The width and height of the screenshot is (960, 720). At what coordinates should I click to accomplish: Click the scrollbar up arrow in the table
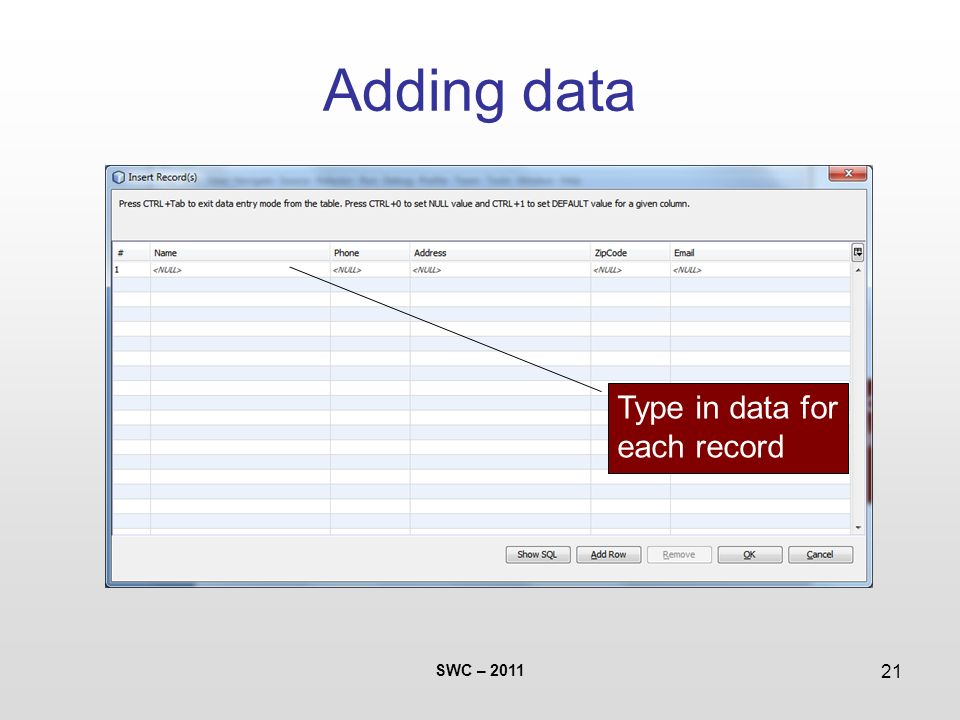point(858,270)
